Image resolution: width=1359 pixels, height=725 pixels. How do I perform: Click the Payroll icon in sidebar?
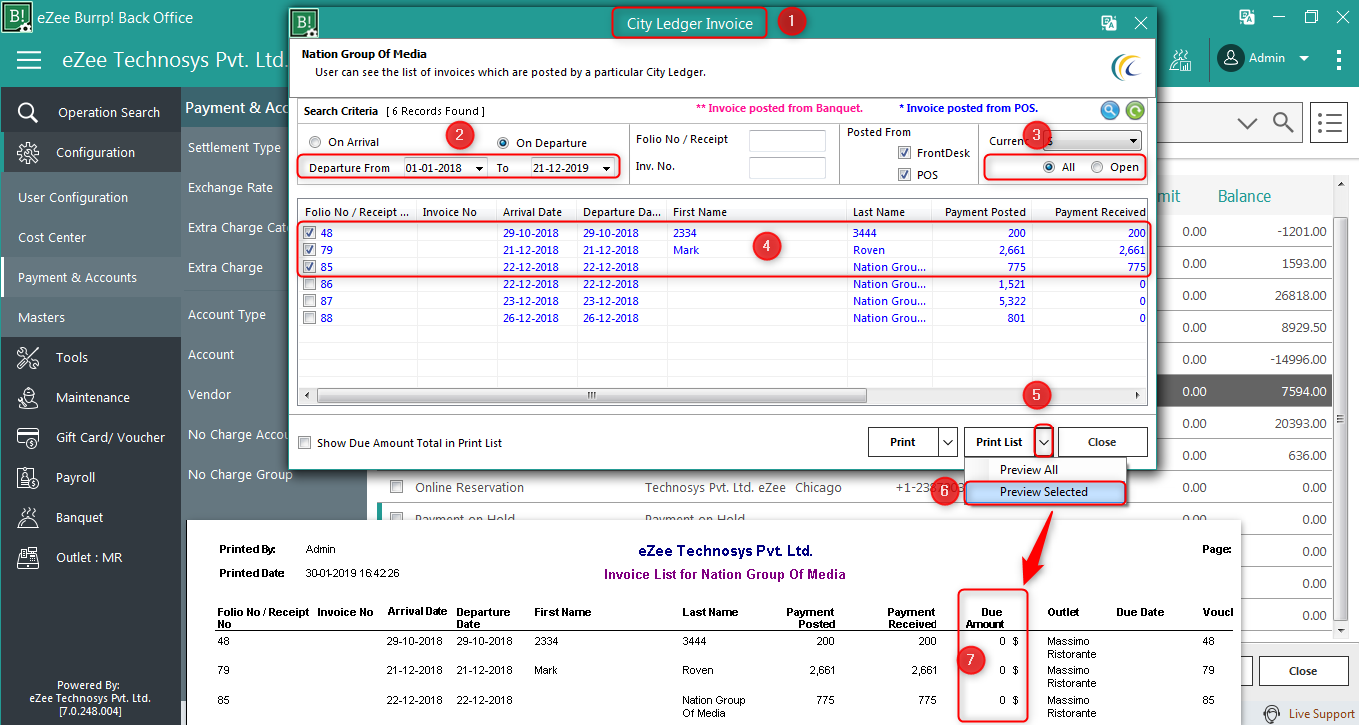[28, 477]
